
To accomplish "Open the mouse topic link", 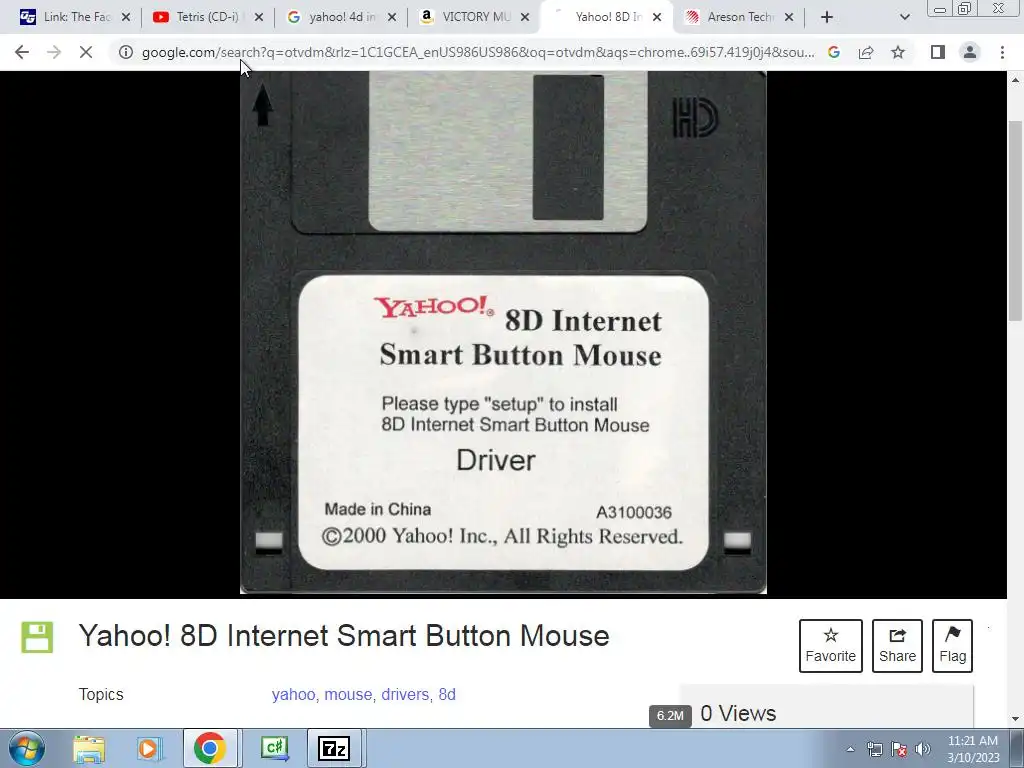I will coord(348,694).
